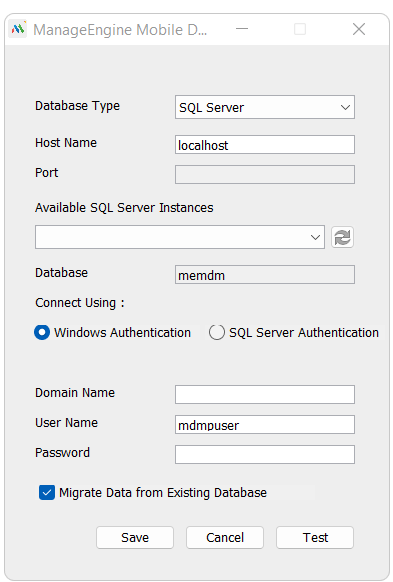Click the Available SQL Server Instances label
The image size is (393, 582).
tap(124, 207)
